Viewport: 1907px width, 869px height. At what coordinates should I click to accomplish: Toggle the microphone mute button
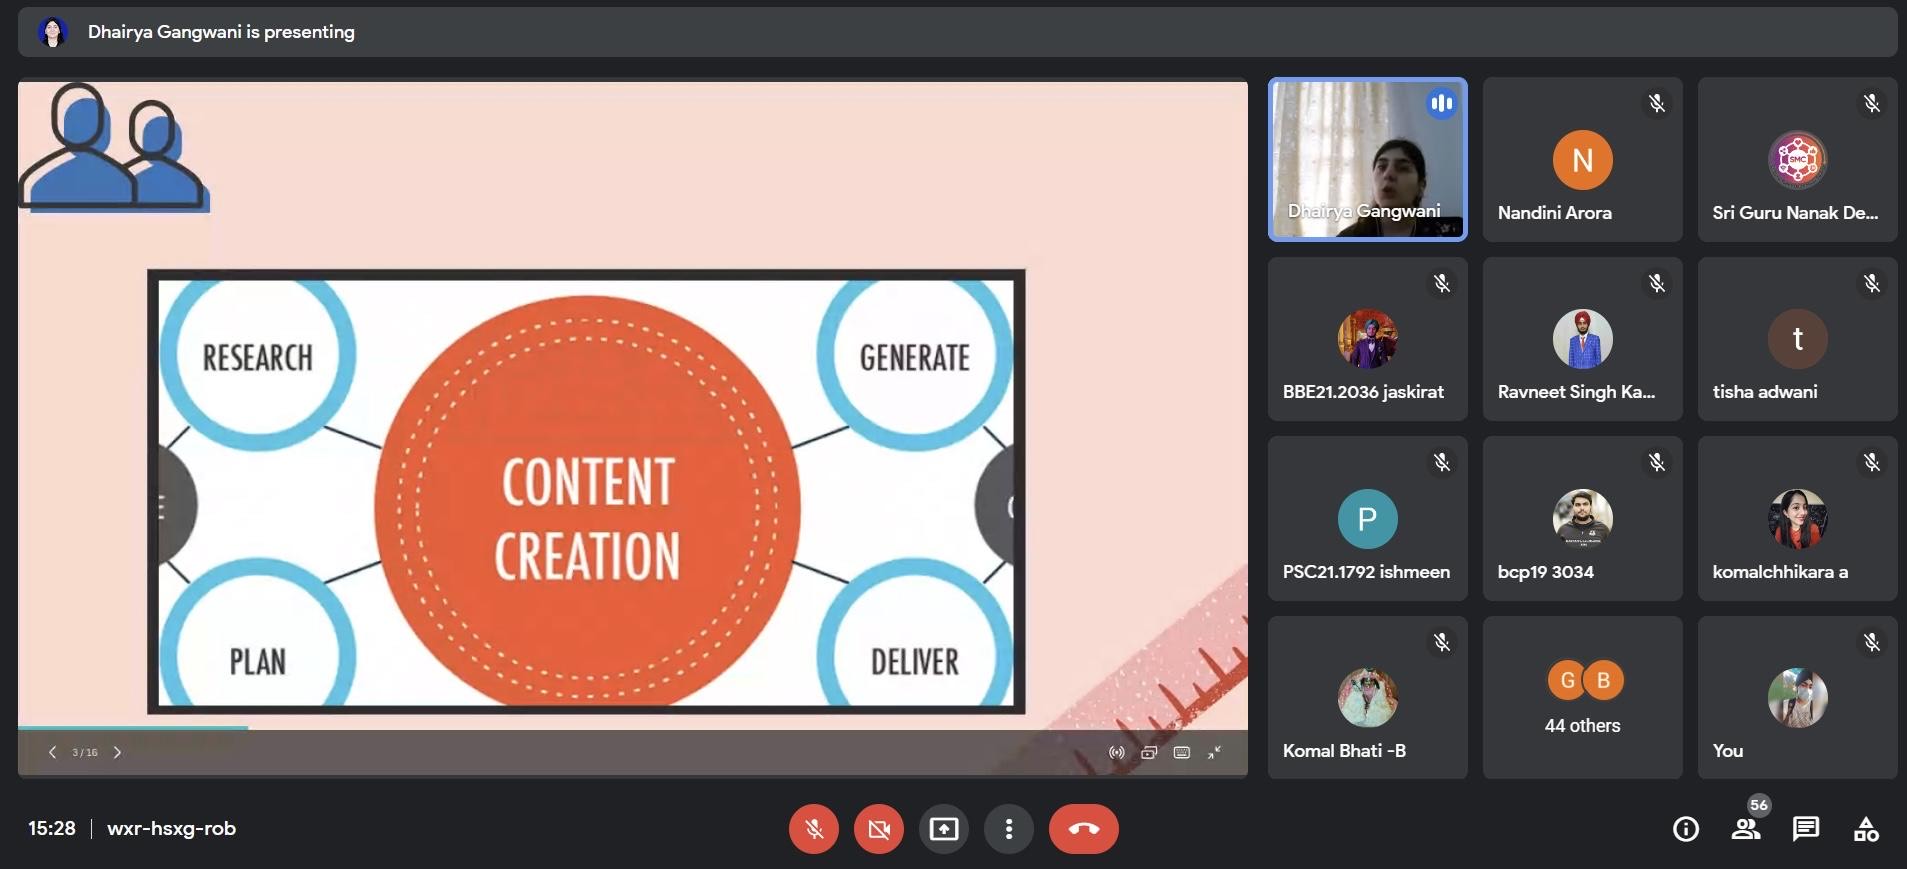pos(814,829)
